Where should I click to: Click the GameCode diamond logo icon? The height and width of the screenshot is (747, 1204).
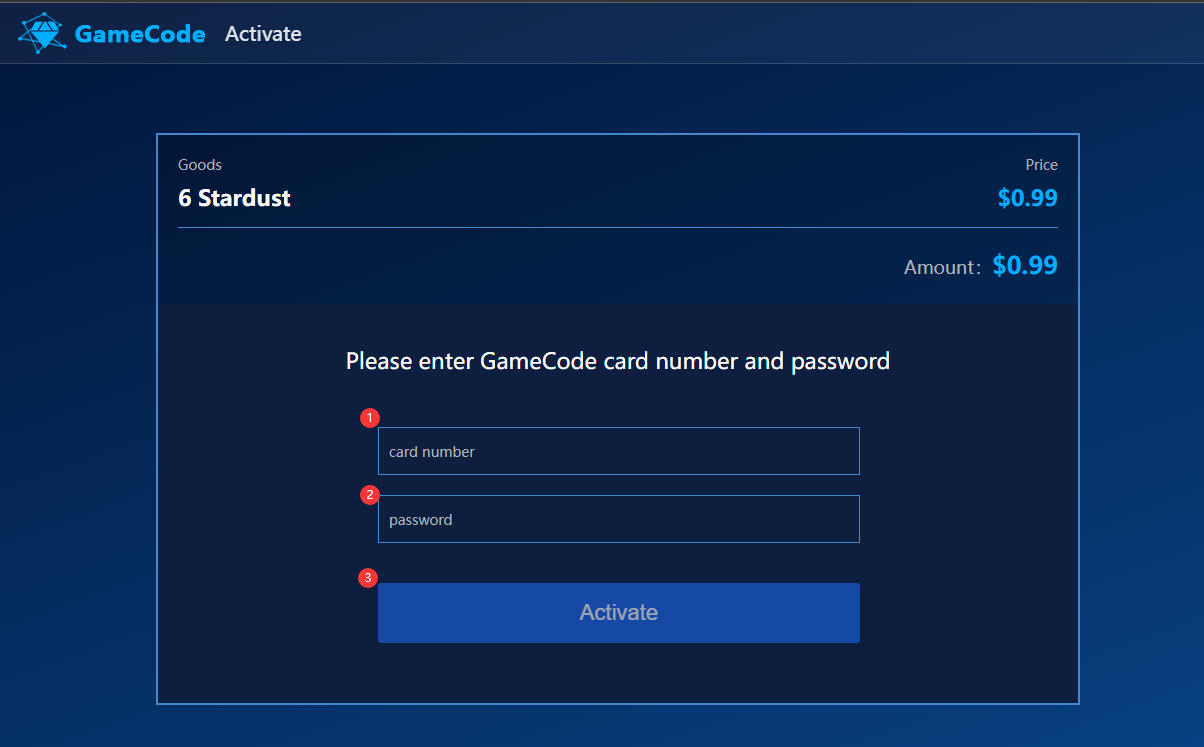42,33
